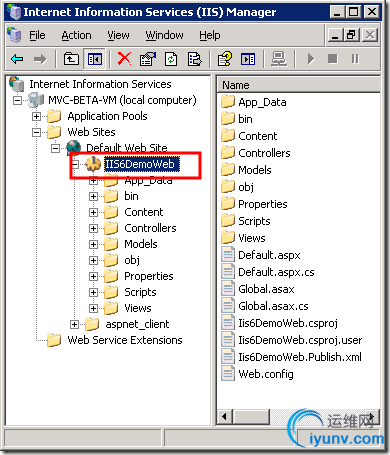Click the Pause item toolbar icon

click(x=355, y=59)
